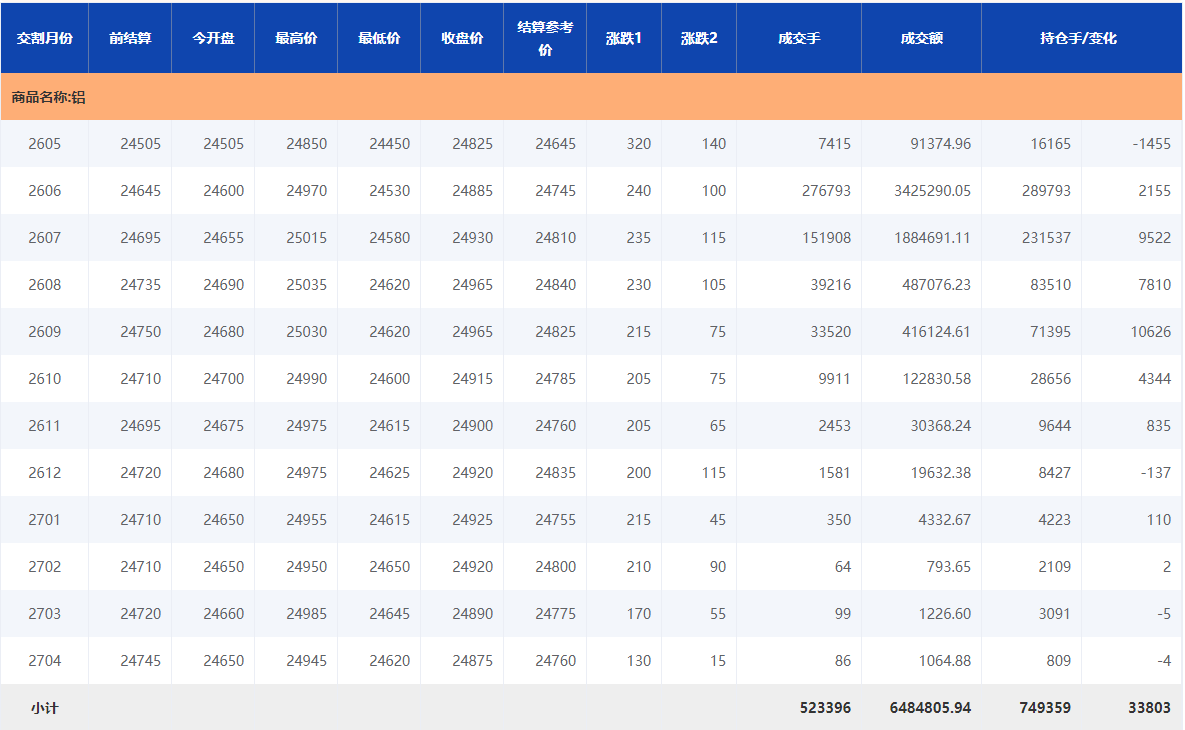Click subtotal turnover 6484805.94

[930, 708]
